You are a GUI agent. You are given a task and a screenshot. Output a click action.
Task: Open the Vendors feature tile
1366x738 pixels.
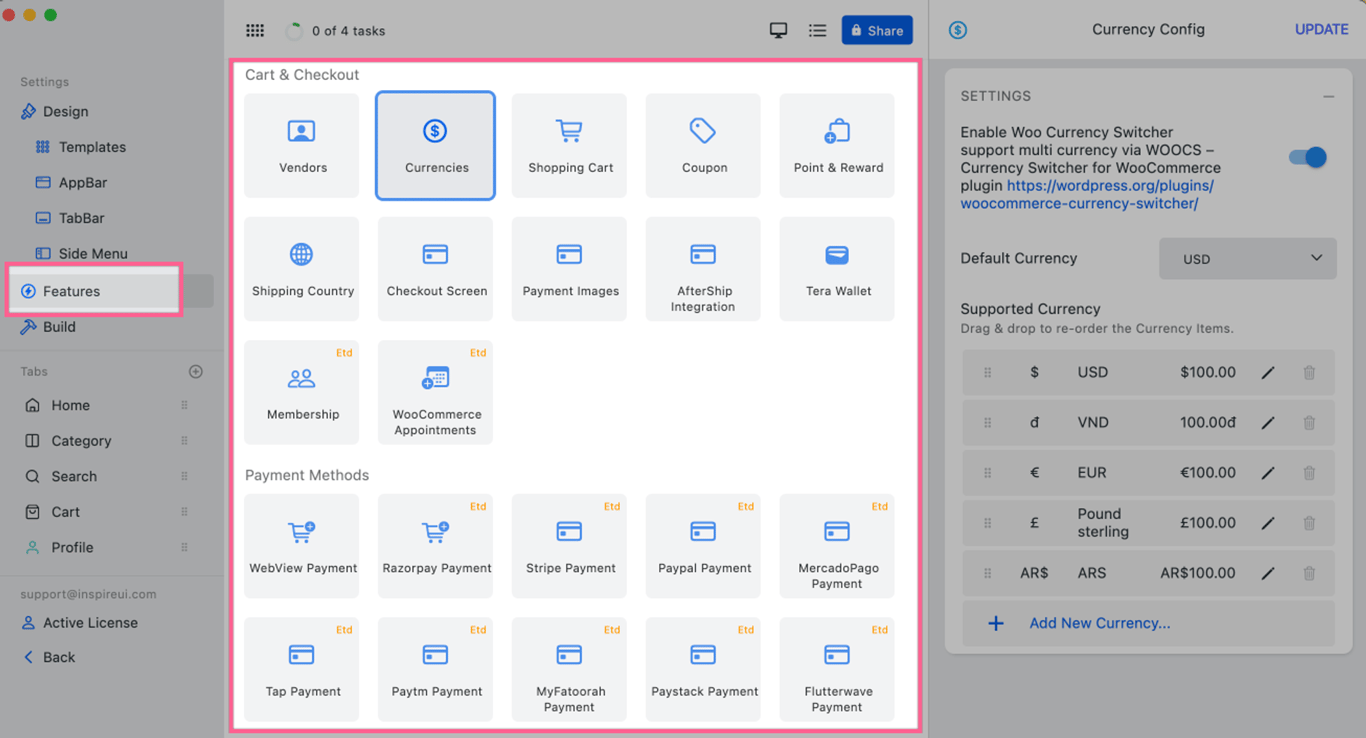point(301,145)
